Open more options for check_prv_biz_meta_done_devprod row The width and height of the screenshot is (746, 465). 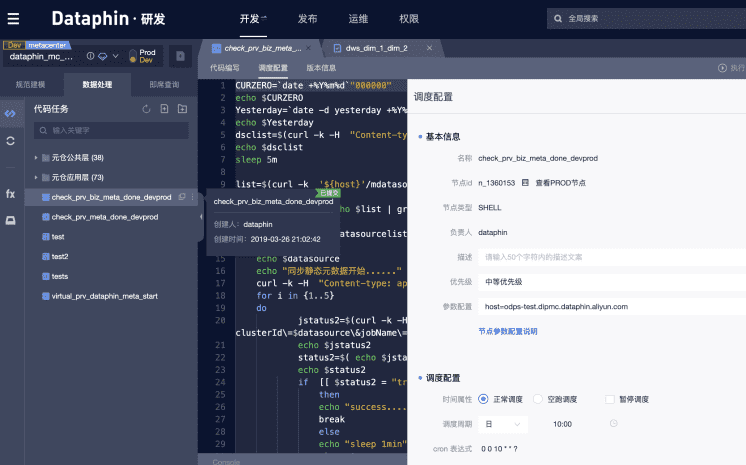click(x=193, y=197)
